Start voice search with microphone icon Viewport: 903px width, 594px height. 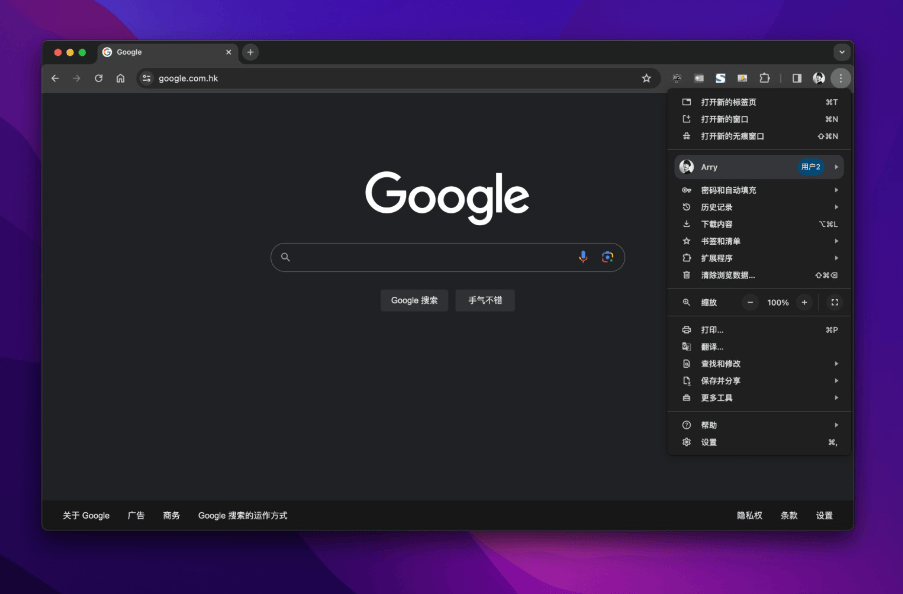point(583,257)
